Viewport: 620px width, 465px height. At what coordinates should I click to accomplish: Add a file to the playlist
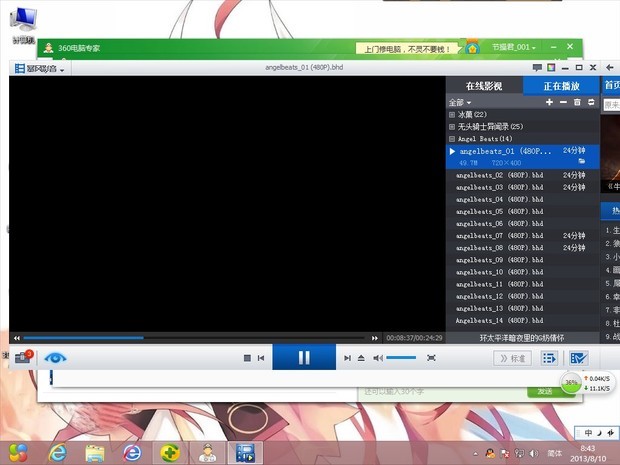click(x=549, y=102)
